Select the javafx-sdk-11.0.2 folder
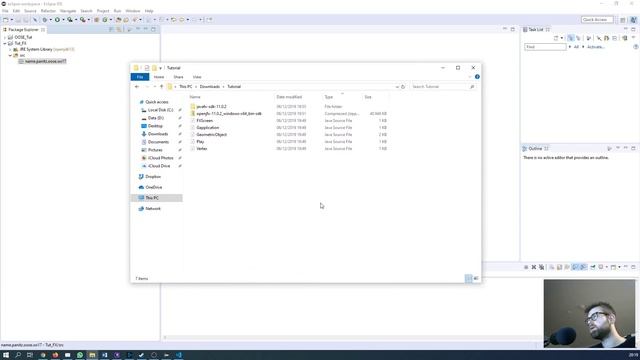640x360 pixels. click(211, 107)
